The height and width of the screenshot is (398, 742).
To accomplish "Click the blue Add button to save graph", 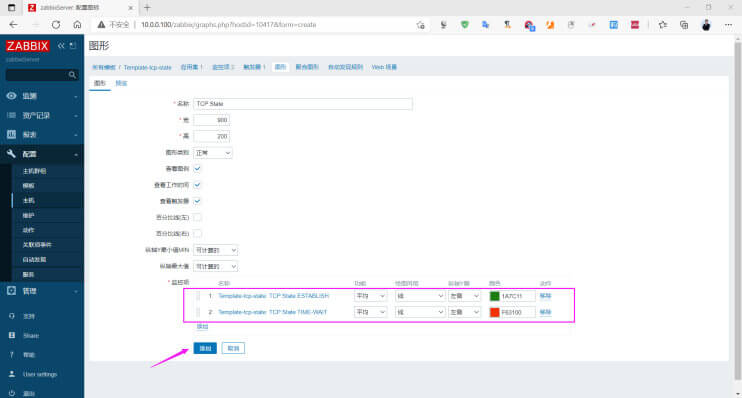I will pyautogui.click(x=205, y=348).
